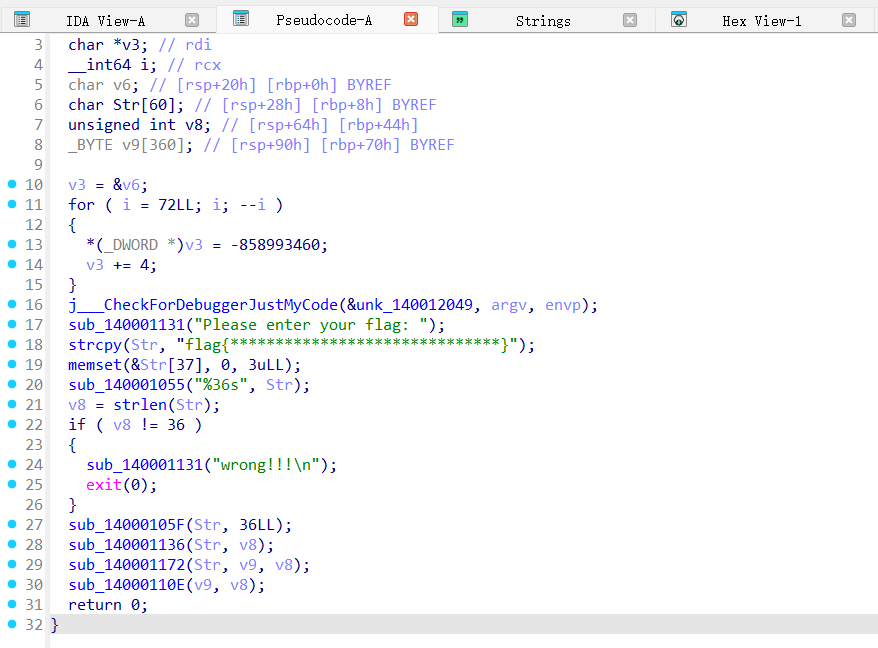Click the Hex View-1 tab icon
The image size is (878, 648).
pos(679,20)
